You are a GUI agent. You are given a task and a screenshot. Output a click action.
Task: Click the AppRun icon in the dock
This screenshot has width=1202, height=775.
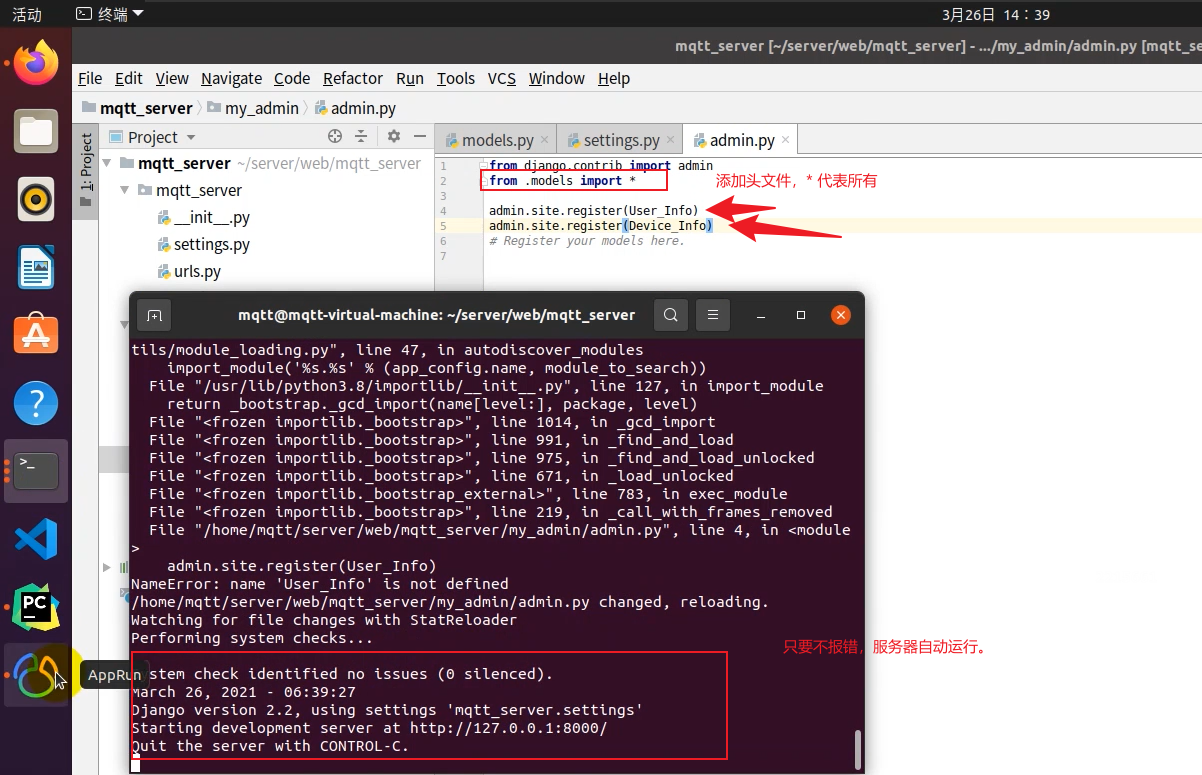coord(36,675)
